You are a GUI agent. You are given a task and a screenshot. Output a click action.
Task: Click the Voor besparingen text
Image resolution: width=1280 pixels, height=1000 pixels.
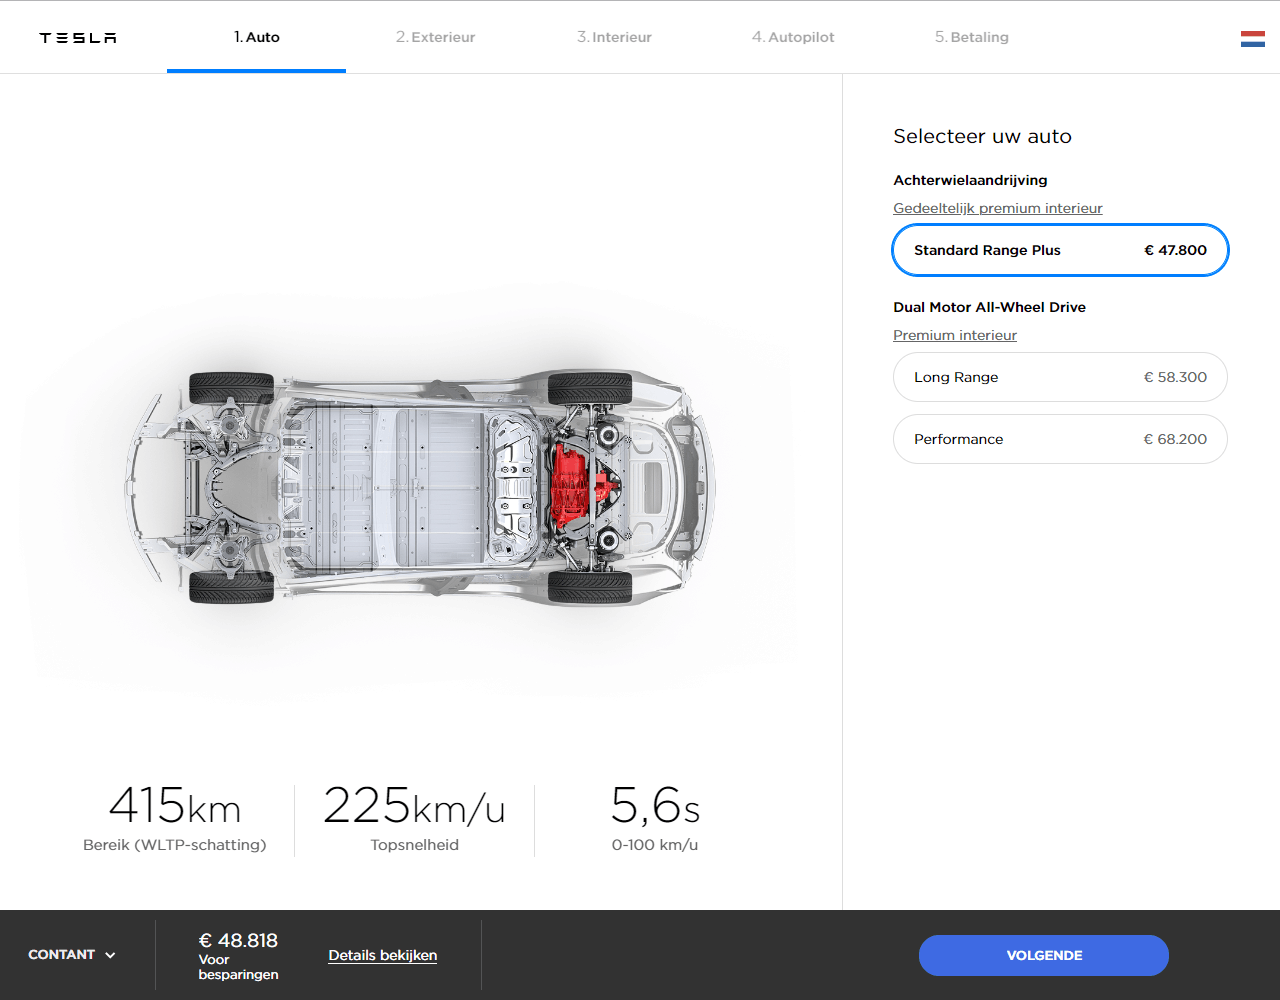click(238, 967)
